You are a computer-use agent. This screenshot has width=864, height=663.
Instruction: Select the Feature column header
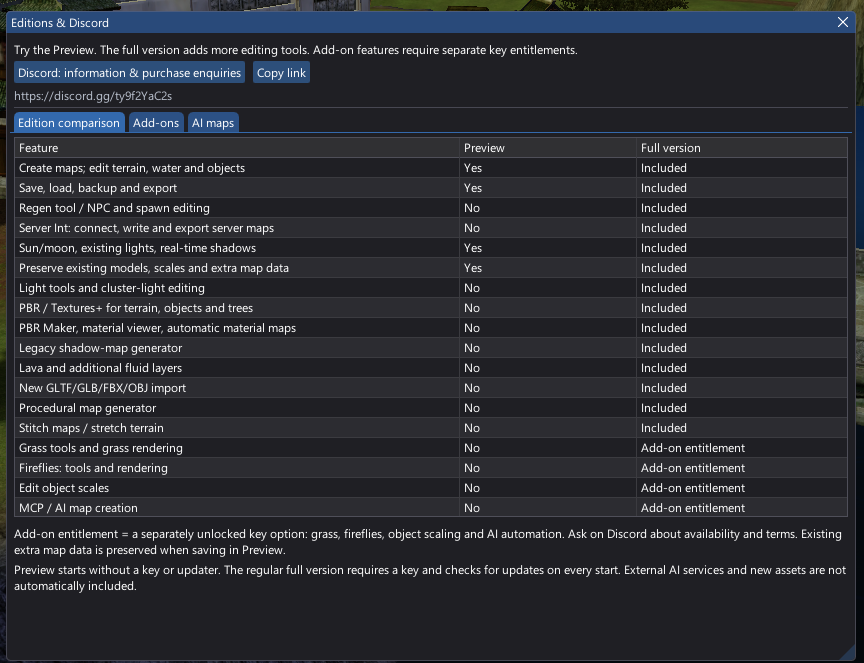237,148
